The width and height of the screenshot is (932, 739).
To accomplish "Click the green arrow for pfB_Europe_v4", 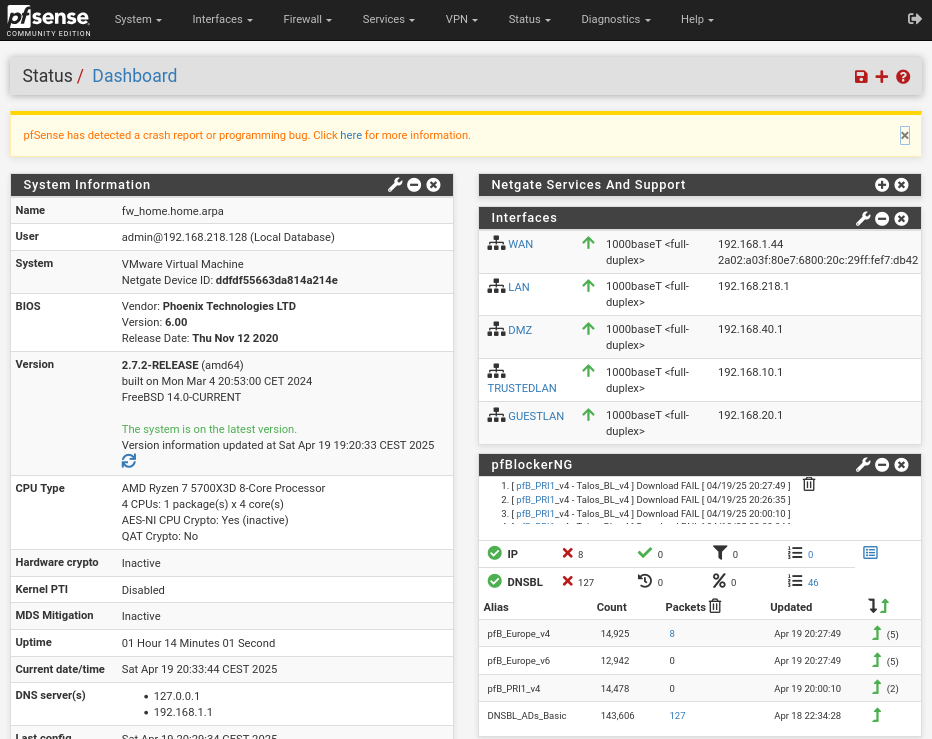I will (x=876, y=633).
